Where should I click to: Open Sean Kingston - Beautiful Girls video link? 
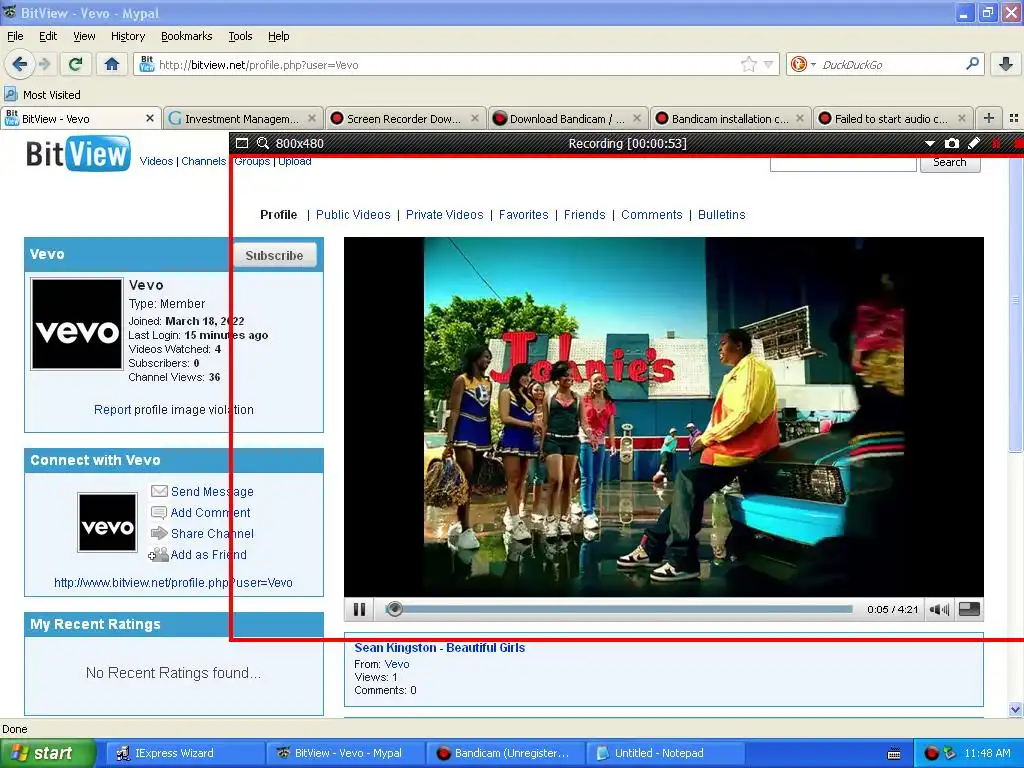pos(440,648)
